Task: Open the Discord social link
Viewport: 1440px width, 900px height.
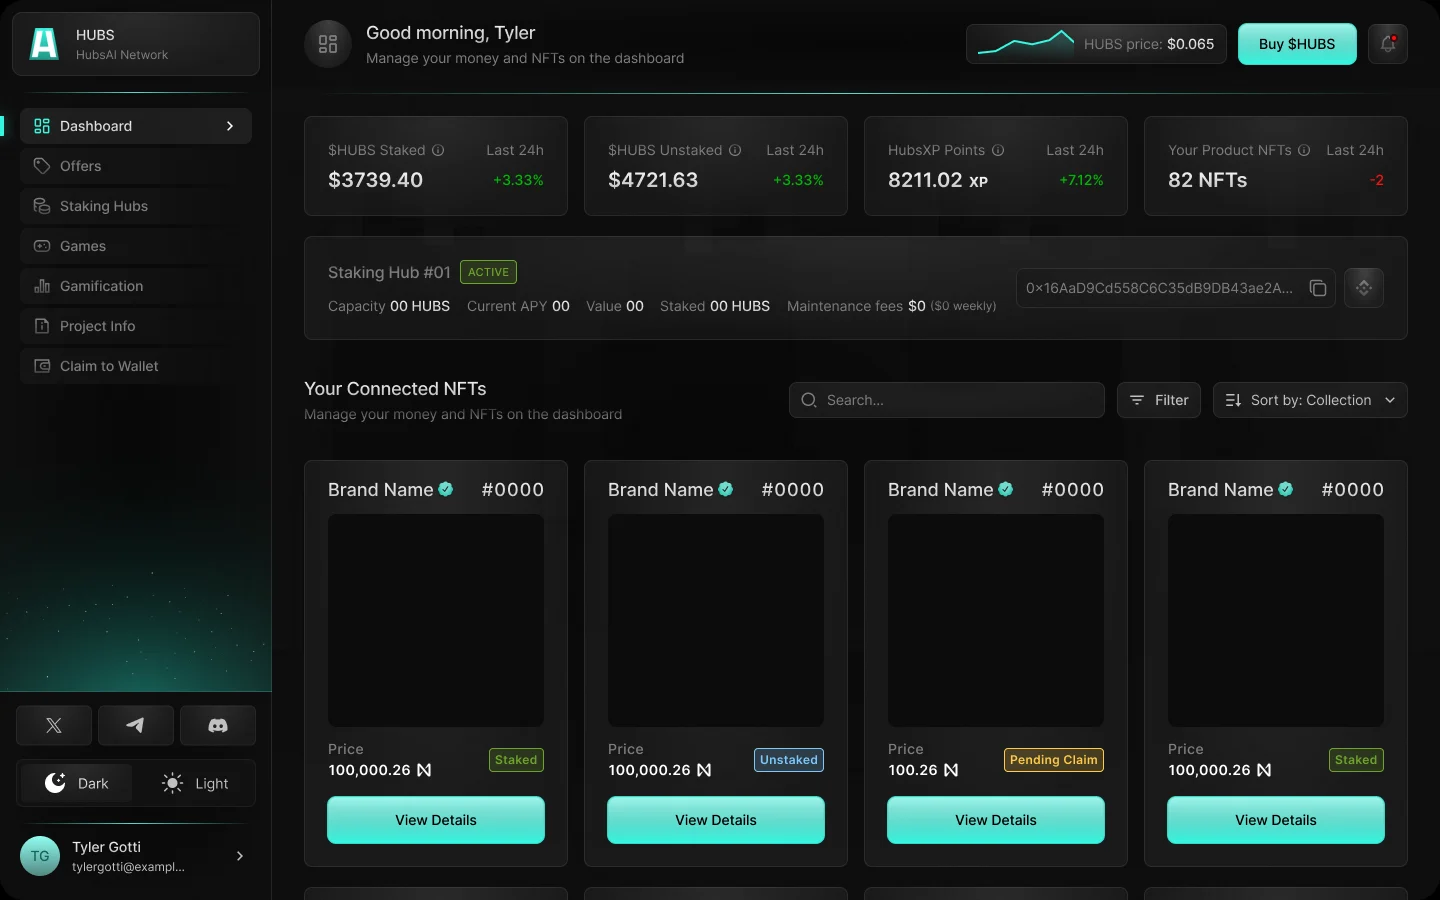Action: pos(218,725)
